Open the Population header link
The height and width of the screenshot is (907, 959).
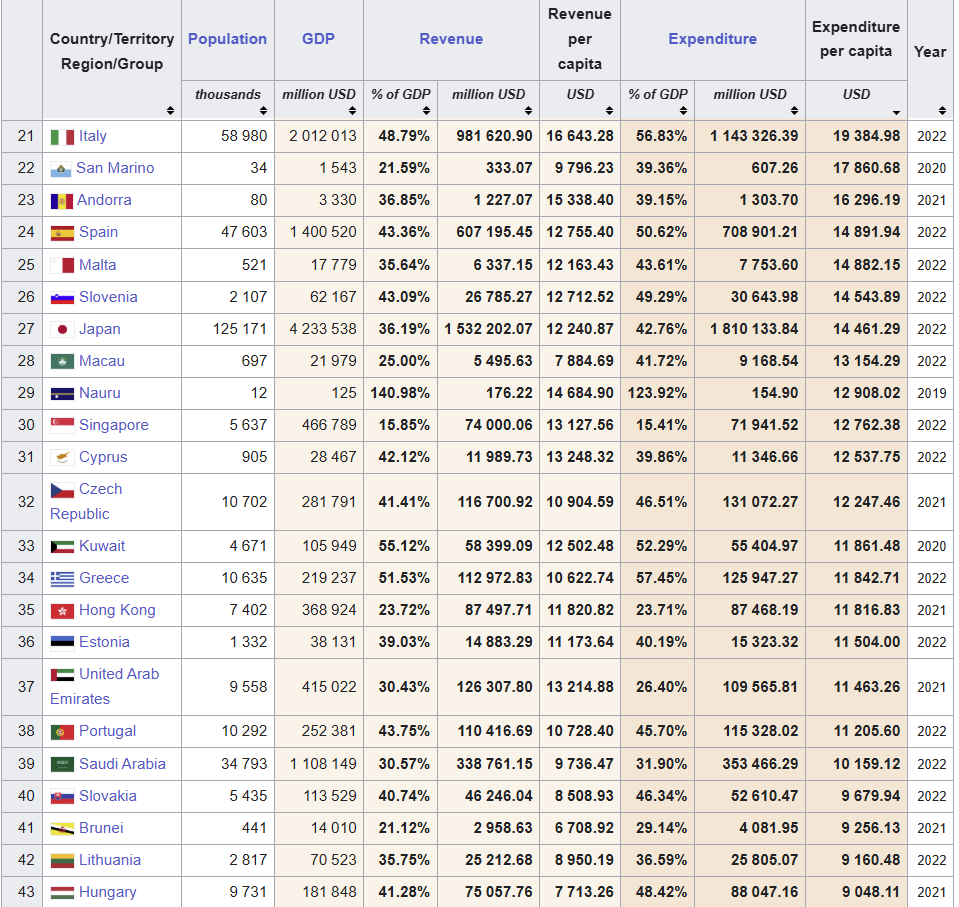[x=228, y=39]
